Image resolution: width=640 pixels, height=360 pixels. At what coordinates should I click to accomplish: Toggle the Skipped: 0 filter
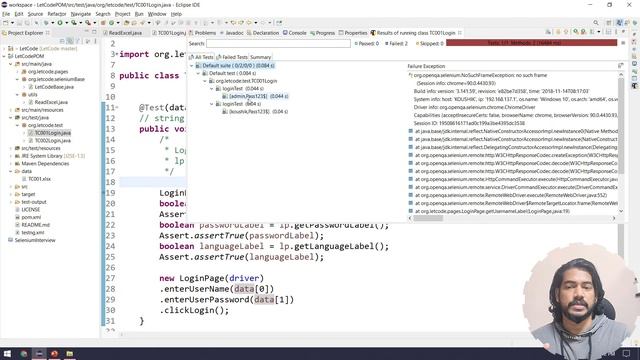(x=429, y=43)
